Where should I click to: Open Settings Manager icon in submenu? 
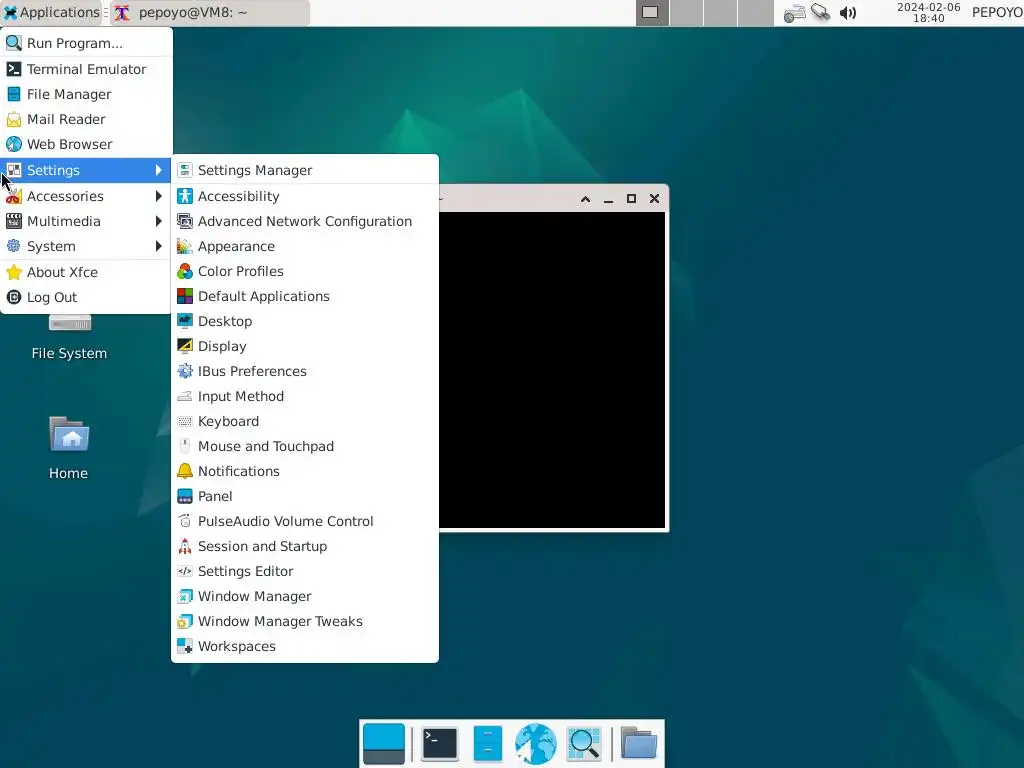(x=185, y=170)
